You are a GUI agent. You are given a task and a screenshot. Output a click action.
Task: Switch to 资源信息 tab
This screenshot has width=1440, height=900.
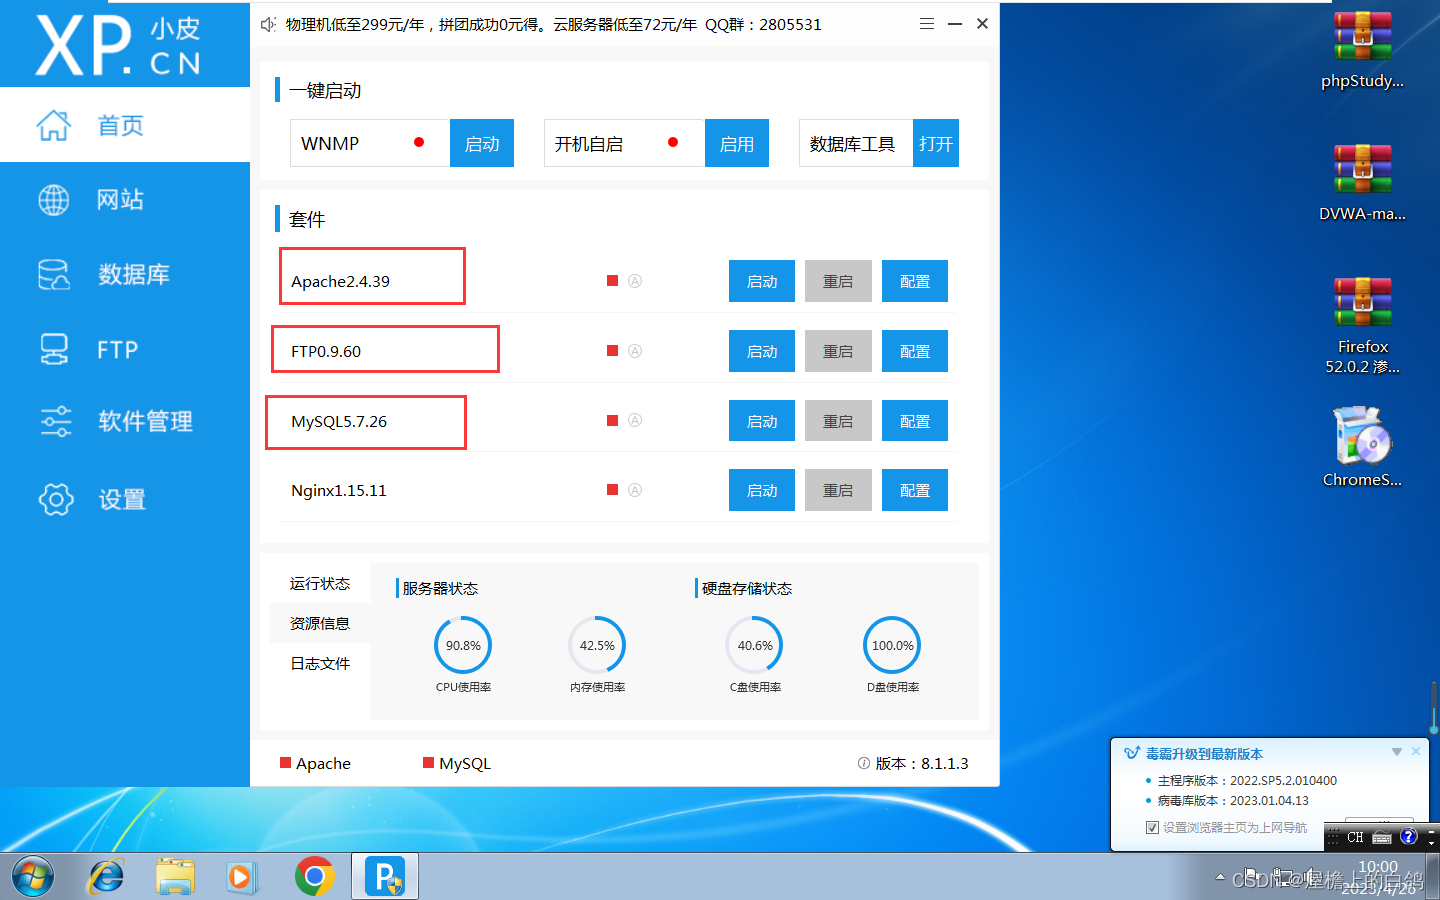pos(320,623)
